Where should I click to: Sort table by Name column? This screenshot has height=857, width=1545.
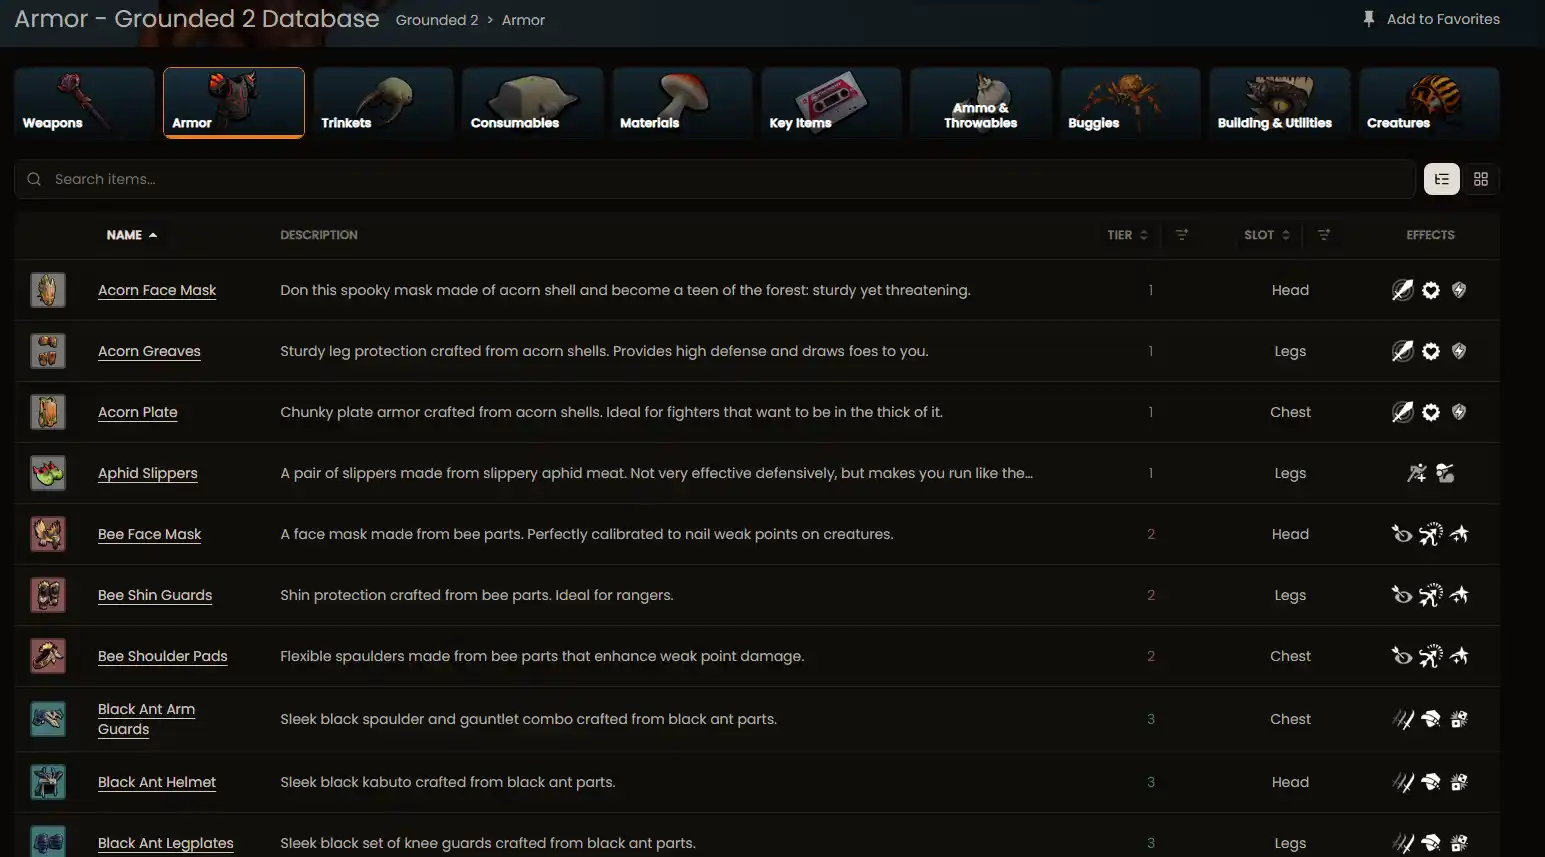pos(132,235)
